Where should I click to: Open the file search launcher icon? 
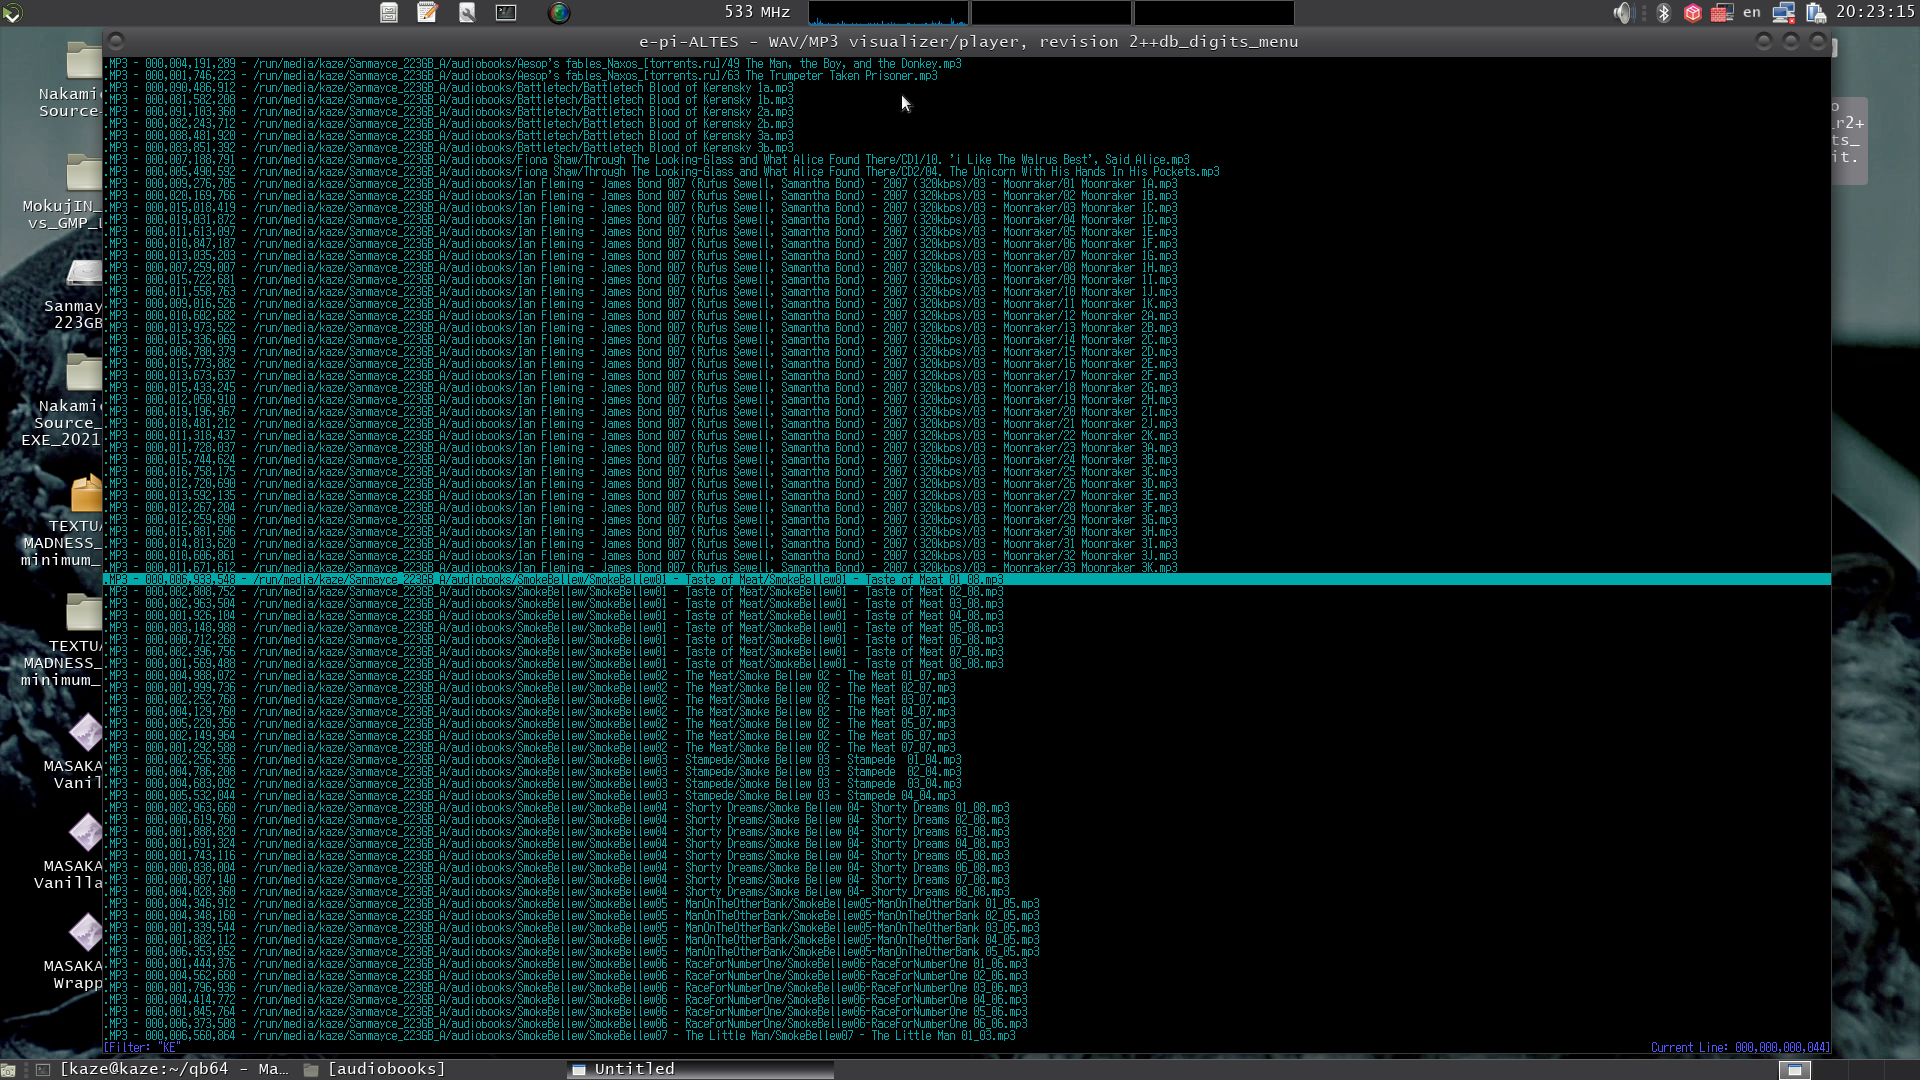point(467,12)
